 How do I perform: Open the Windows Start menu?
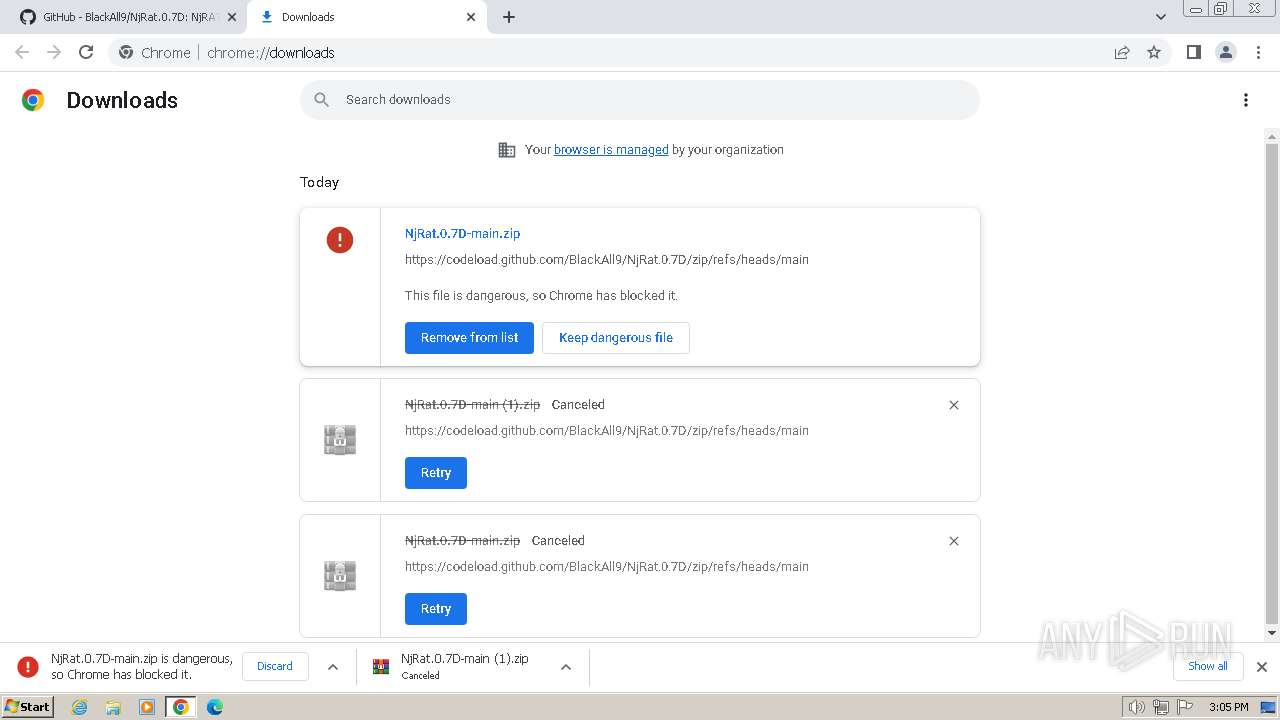(28, 707)
